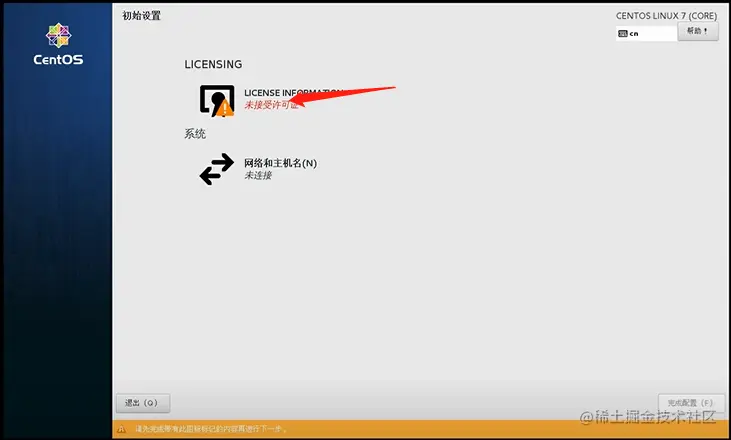Viewport: 731px width, 440px height.
Task: Click the CentOS logo emblem
Action: [x=58, y=35]
